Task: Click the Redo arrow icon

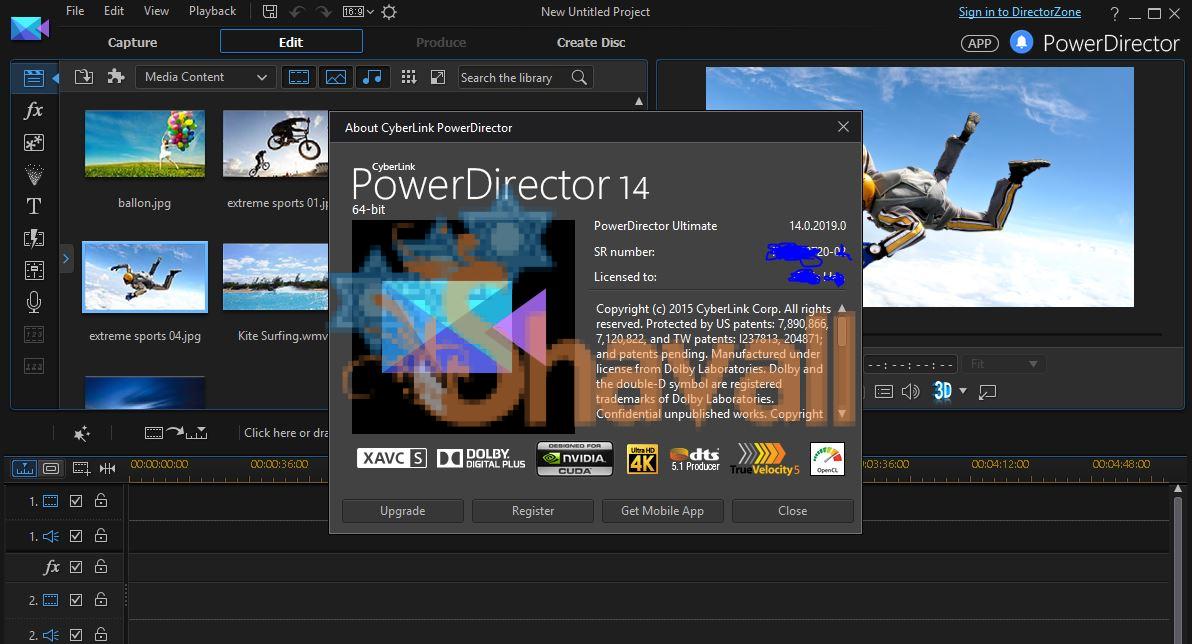Action: tap(324, 11)
